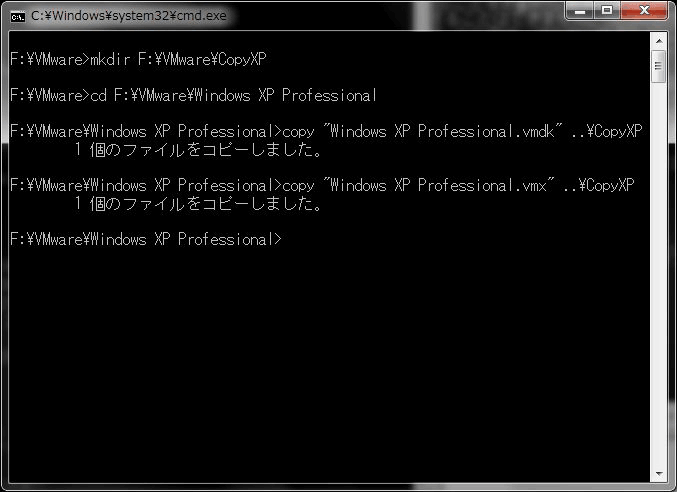Click the quoted Windows XP Professional.vmdk filename
Image resolution: width=677 pixels, height=492 pixels.
[443, 131]
